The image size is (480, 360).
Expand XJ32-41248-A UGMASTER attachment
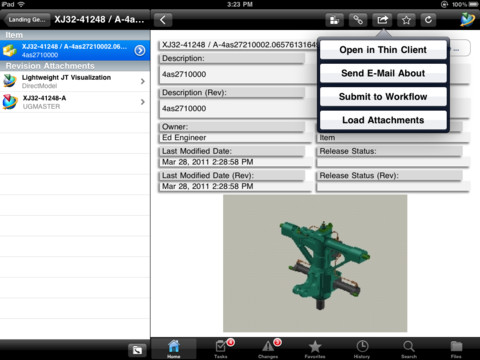(75, 102)
